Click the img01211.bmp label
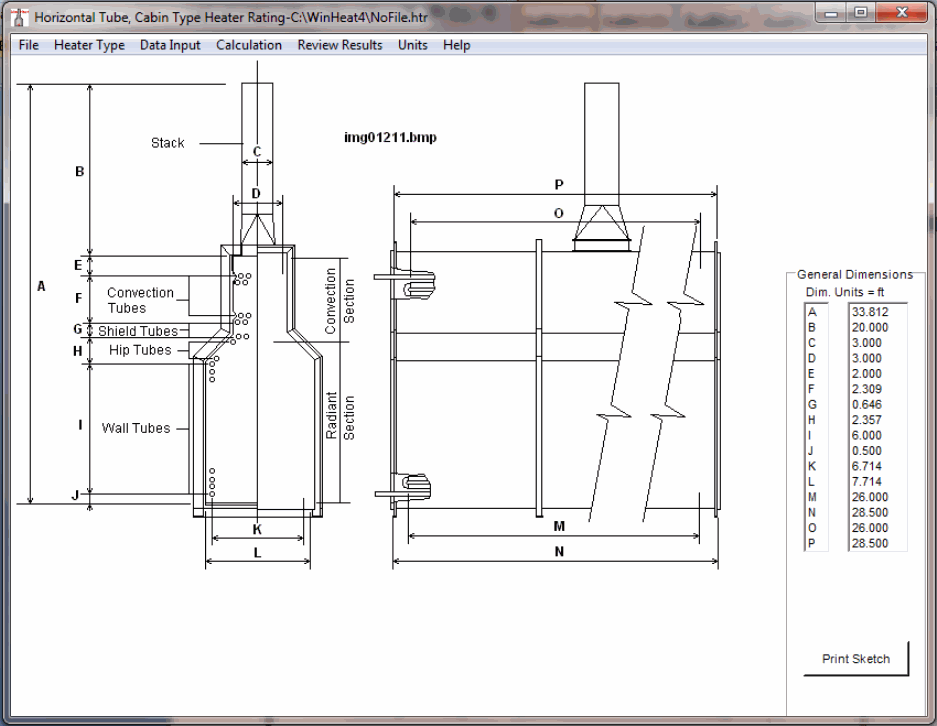 tap(390, 137)
